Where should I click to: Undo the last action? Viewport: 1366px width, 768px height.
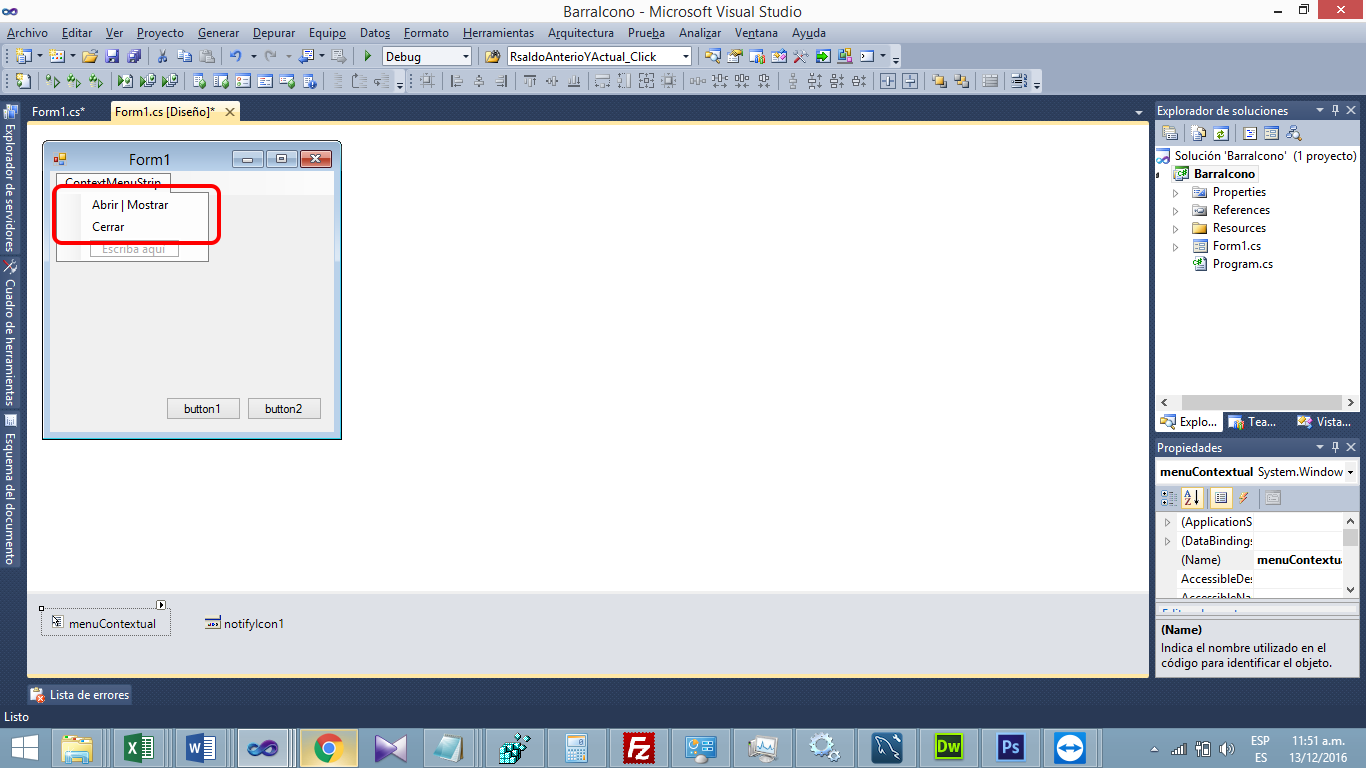pos(236,57)
